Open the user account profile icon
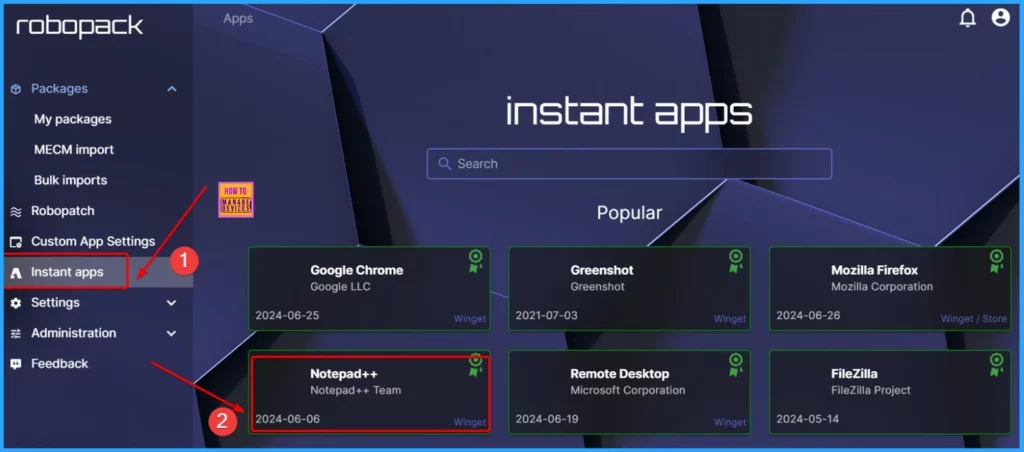 coord(1000,18)
